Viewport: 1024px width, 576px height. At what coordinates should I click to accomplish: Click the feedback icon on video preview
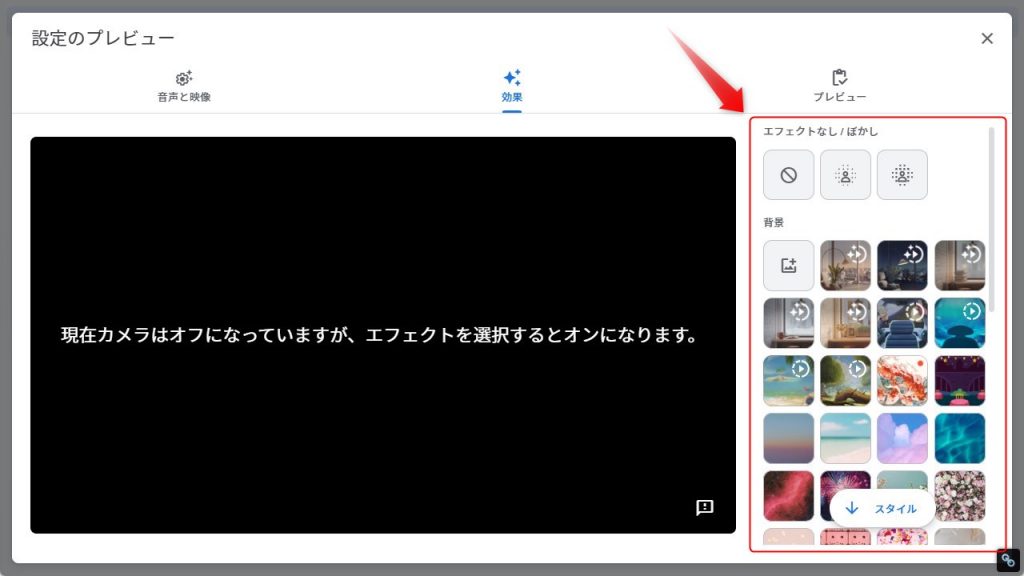pyautogui.click(x=705, y=507)
